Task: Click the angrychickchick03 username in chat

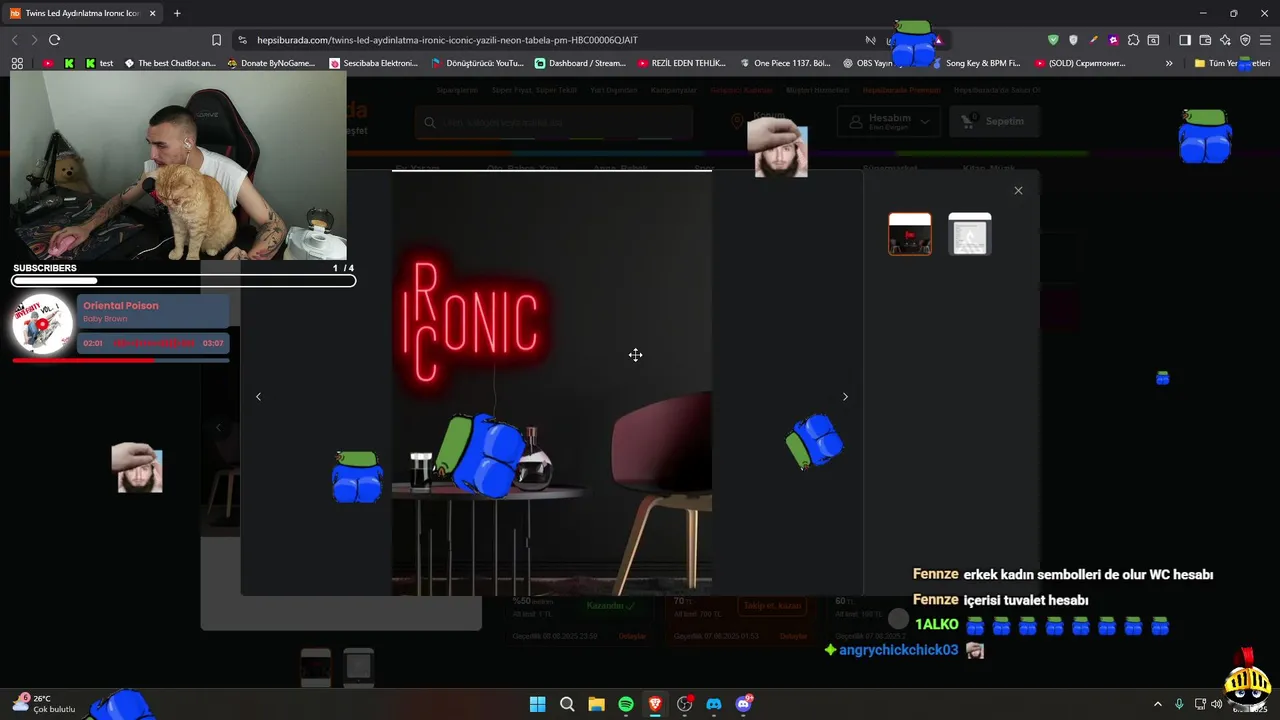Action: coord(898,650)
